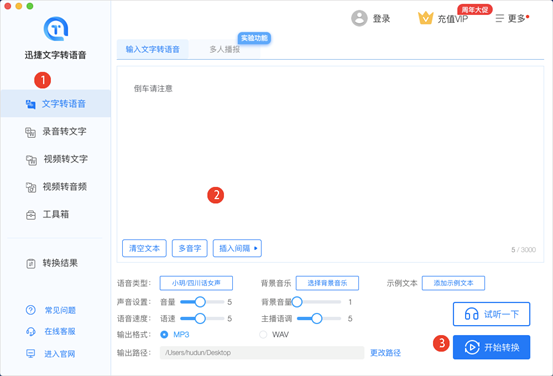Image resolution: width=553 pixels, height=376 pixels.
Task: Expand the 插入间隔 dropdown
Action: (x=237, y=248)
